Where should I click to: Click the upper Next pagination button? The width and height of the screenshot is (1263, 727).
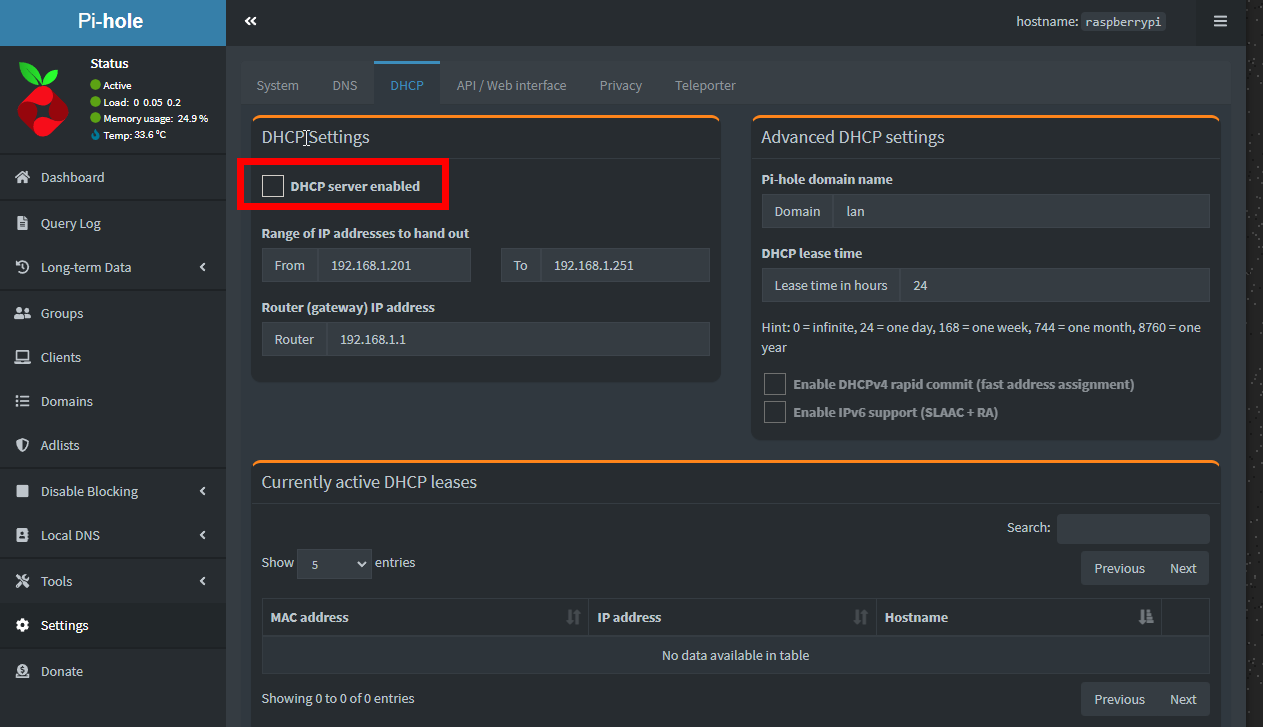(x=1183, y=568)
